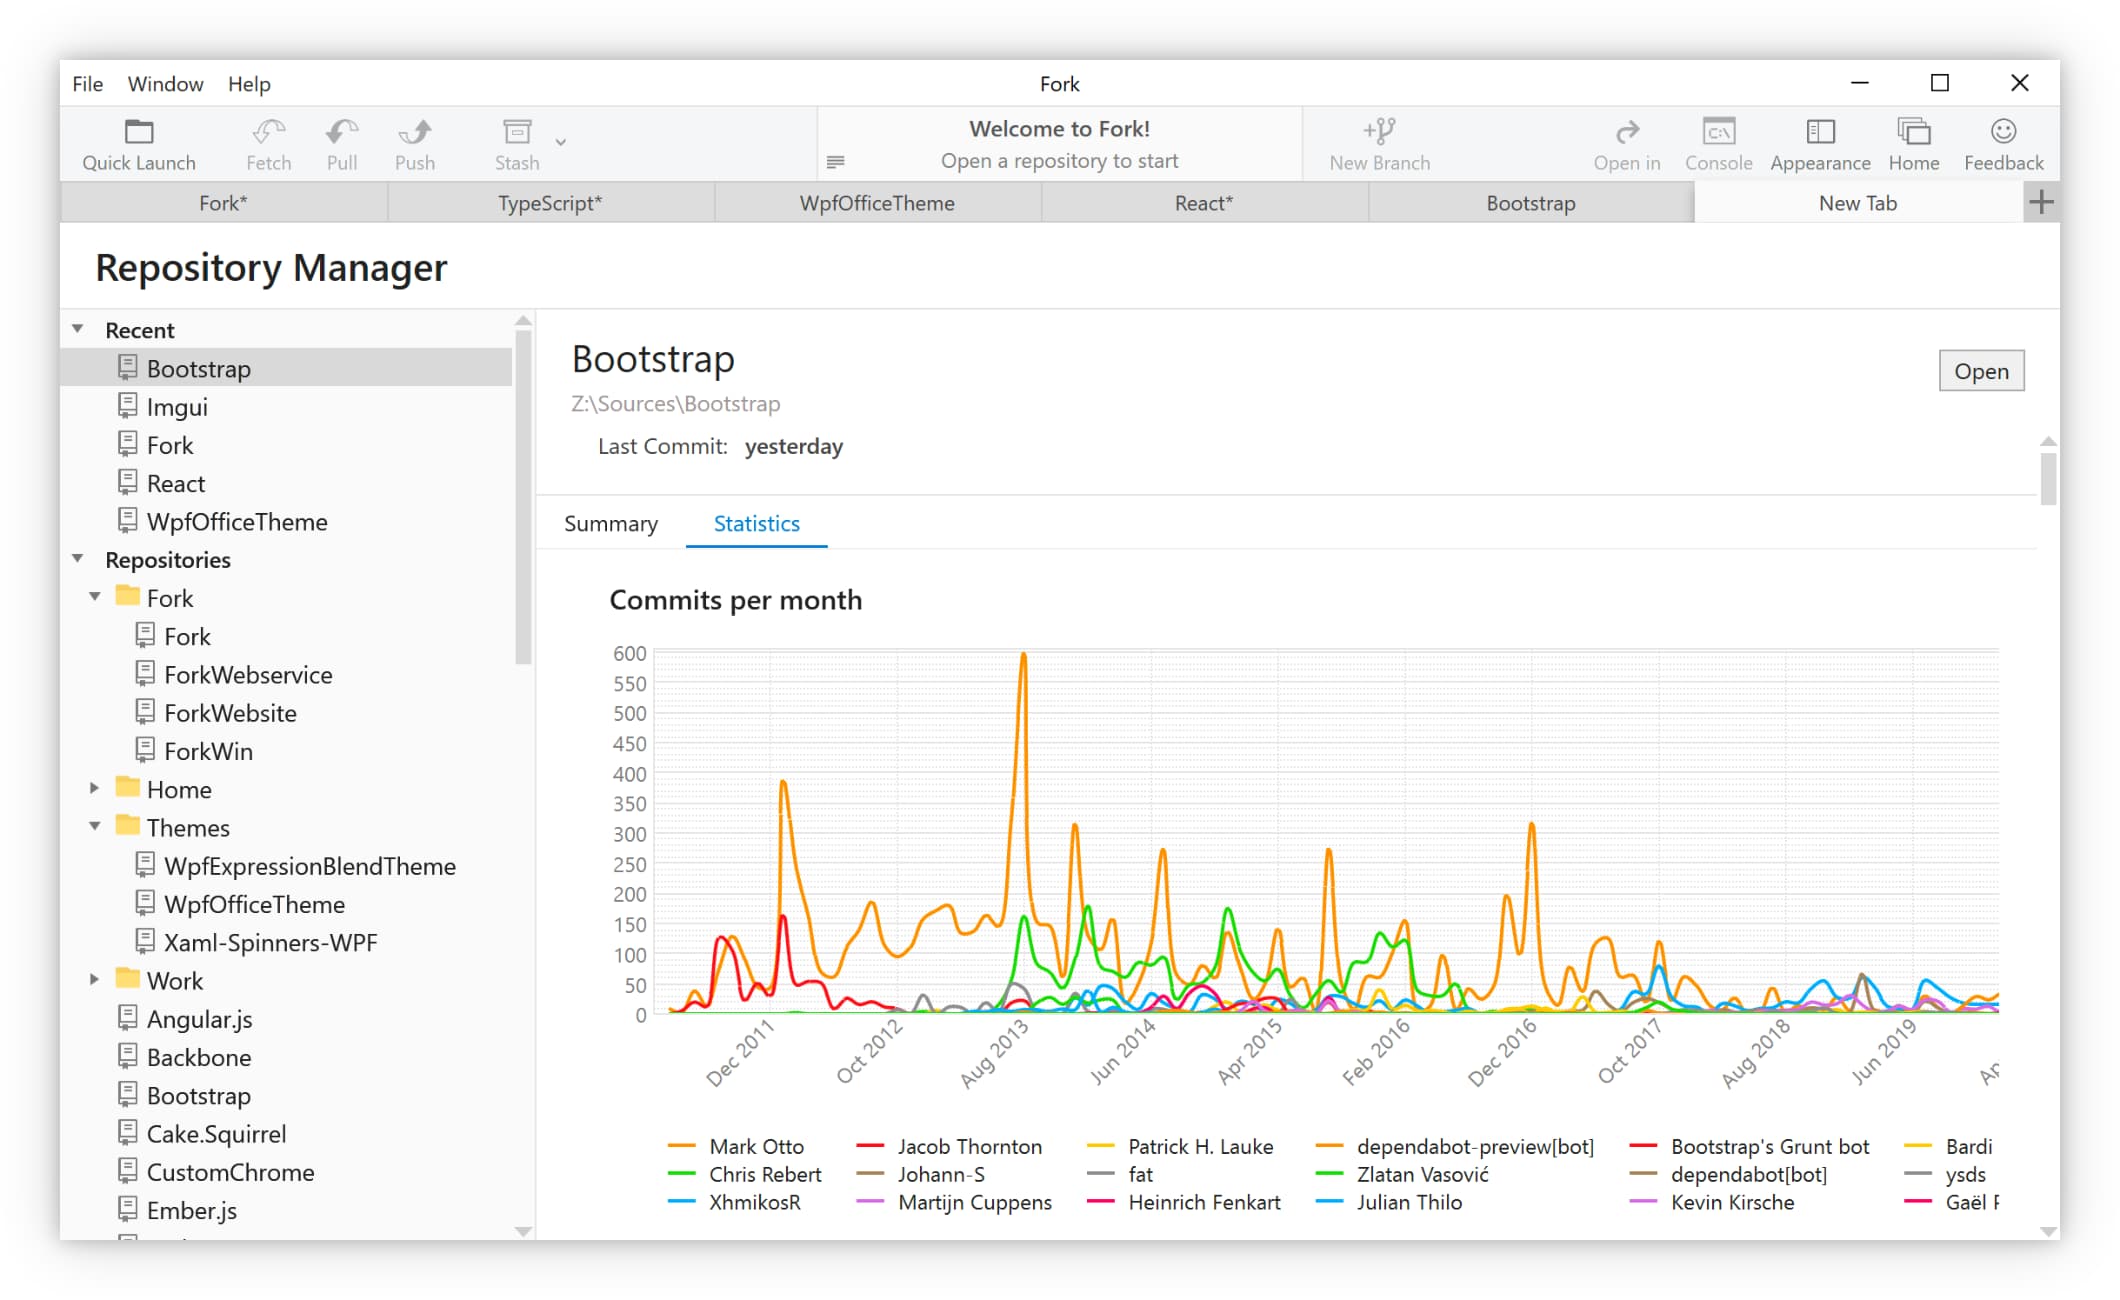Select the CustomChrome repository
The width and height of the screenshot is (2120, 1300).
click(x=287, y=1171)
